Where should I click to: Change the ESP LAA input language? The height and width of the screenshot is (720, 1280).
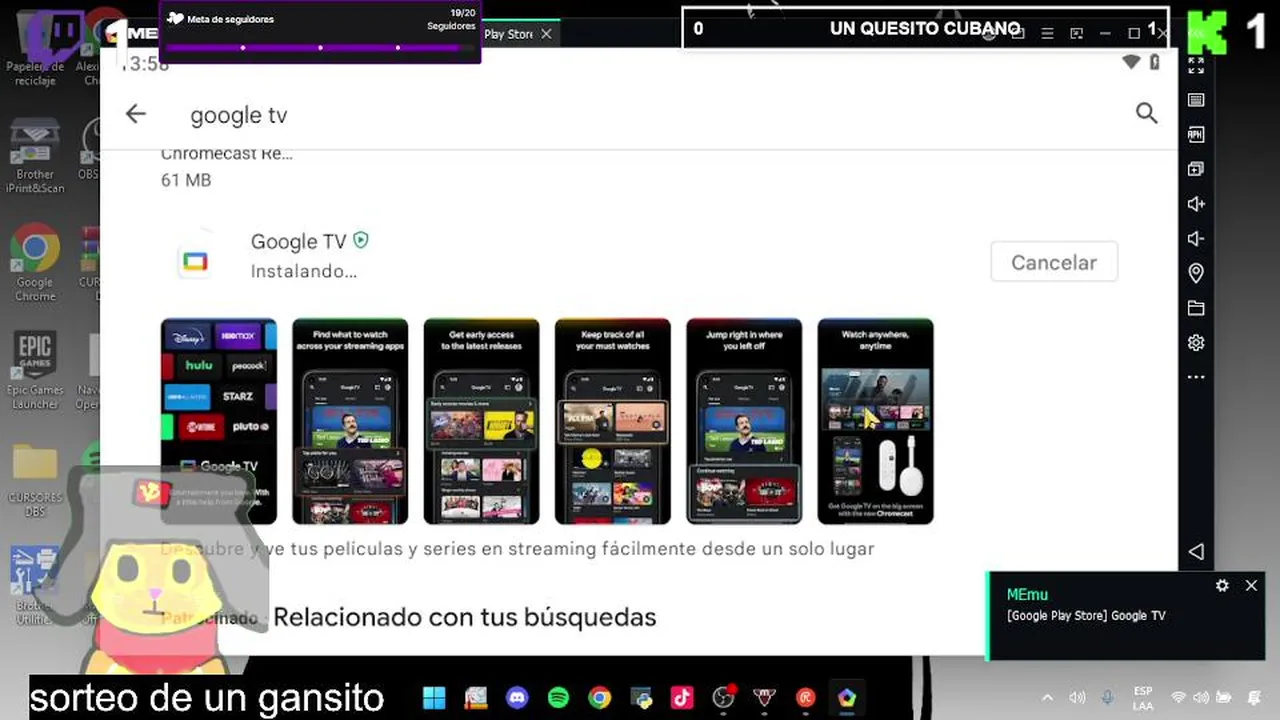tap(1142, 698)
